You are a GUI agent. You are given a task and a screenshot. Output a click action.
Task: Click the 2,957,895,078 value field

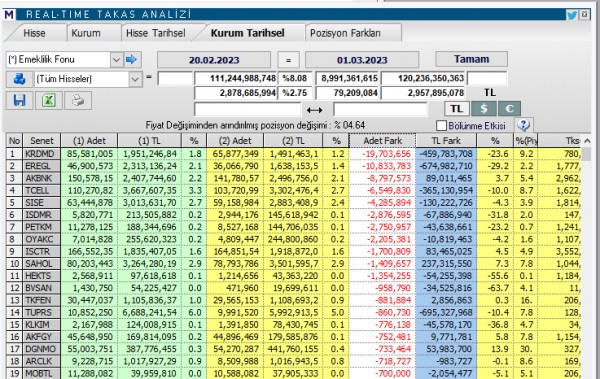423,93
